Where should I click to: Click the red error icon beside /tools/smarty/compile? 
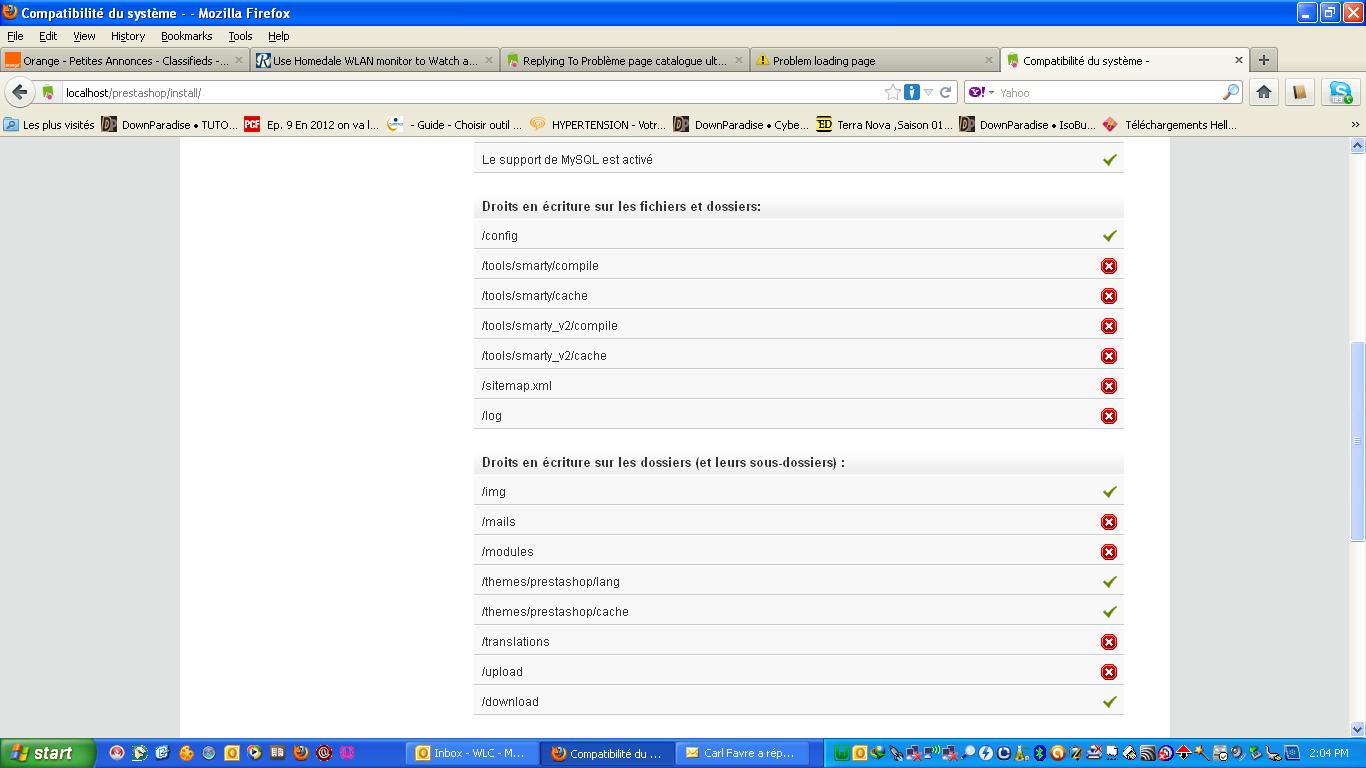click(1109, 266)
